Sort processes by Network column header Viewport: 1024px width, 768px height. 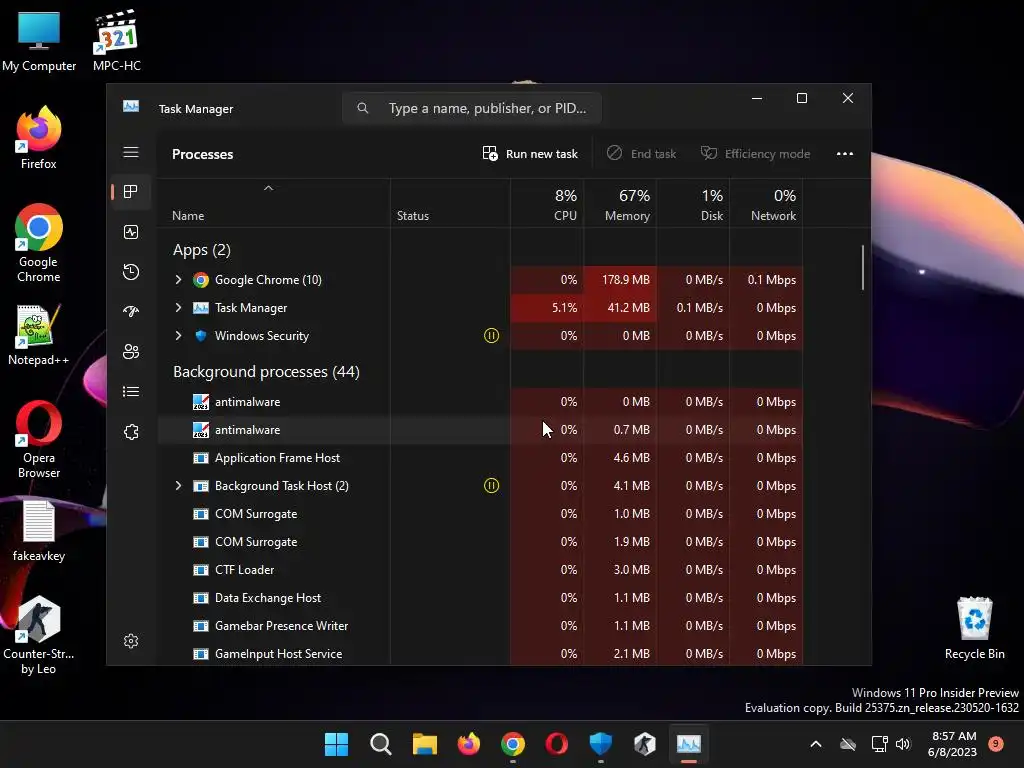click(x=767, y=205)
